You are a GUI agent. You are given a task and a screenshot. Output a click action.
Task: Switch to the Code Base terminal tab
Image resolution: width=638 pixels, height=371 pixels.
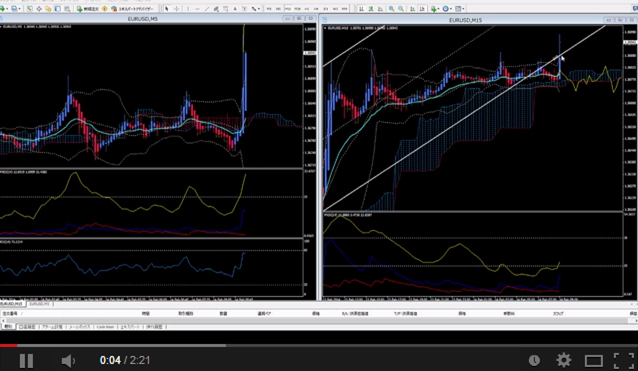tap(105, 327)
